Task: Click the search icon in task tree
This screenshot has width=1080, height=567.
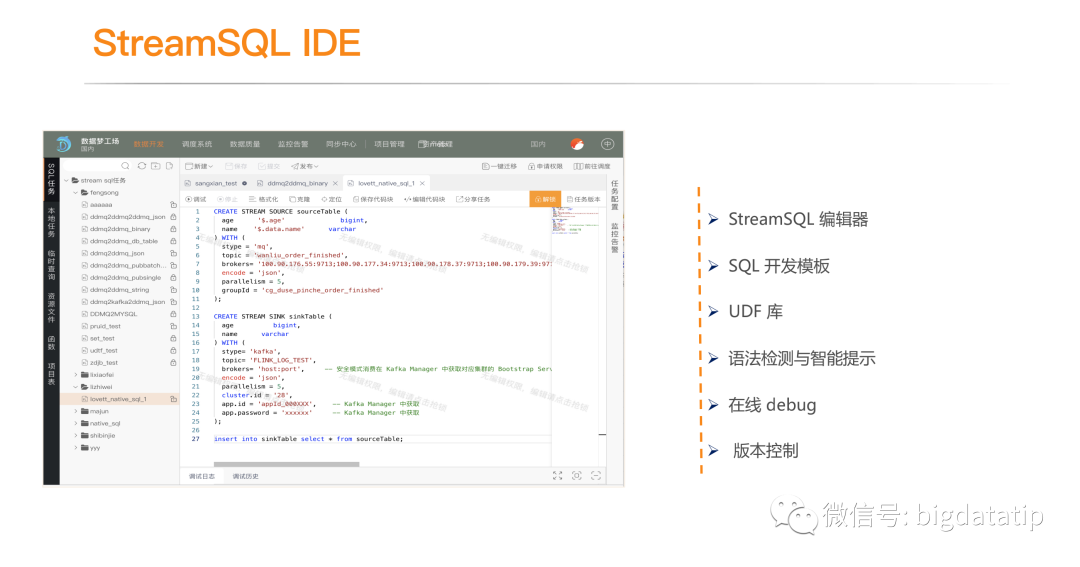Action: pyautogui.click(x=125, y=166)
